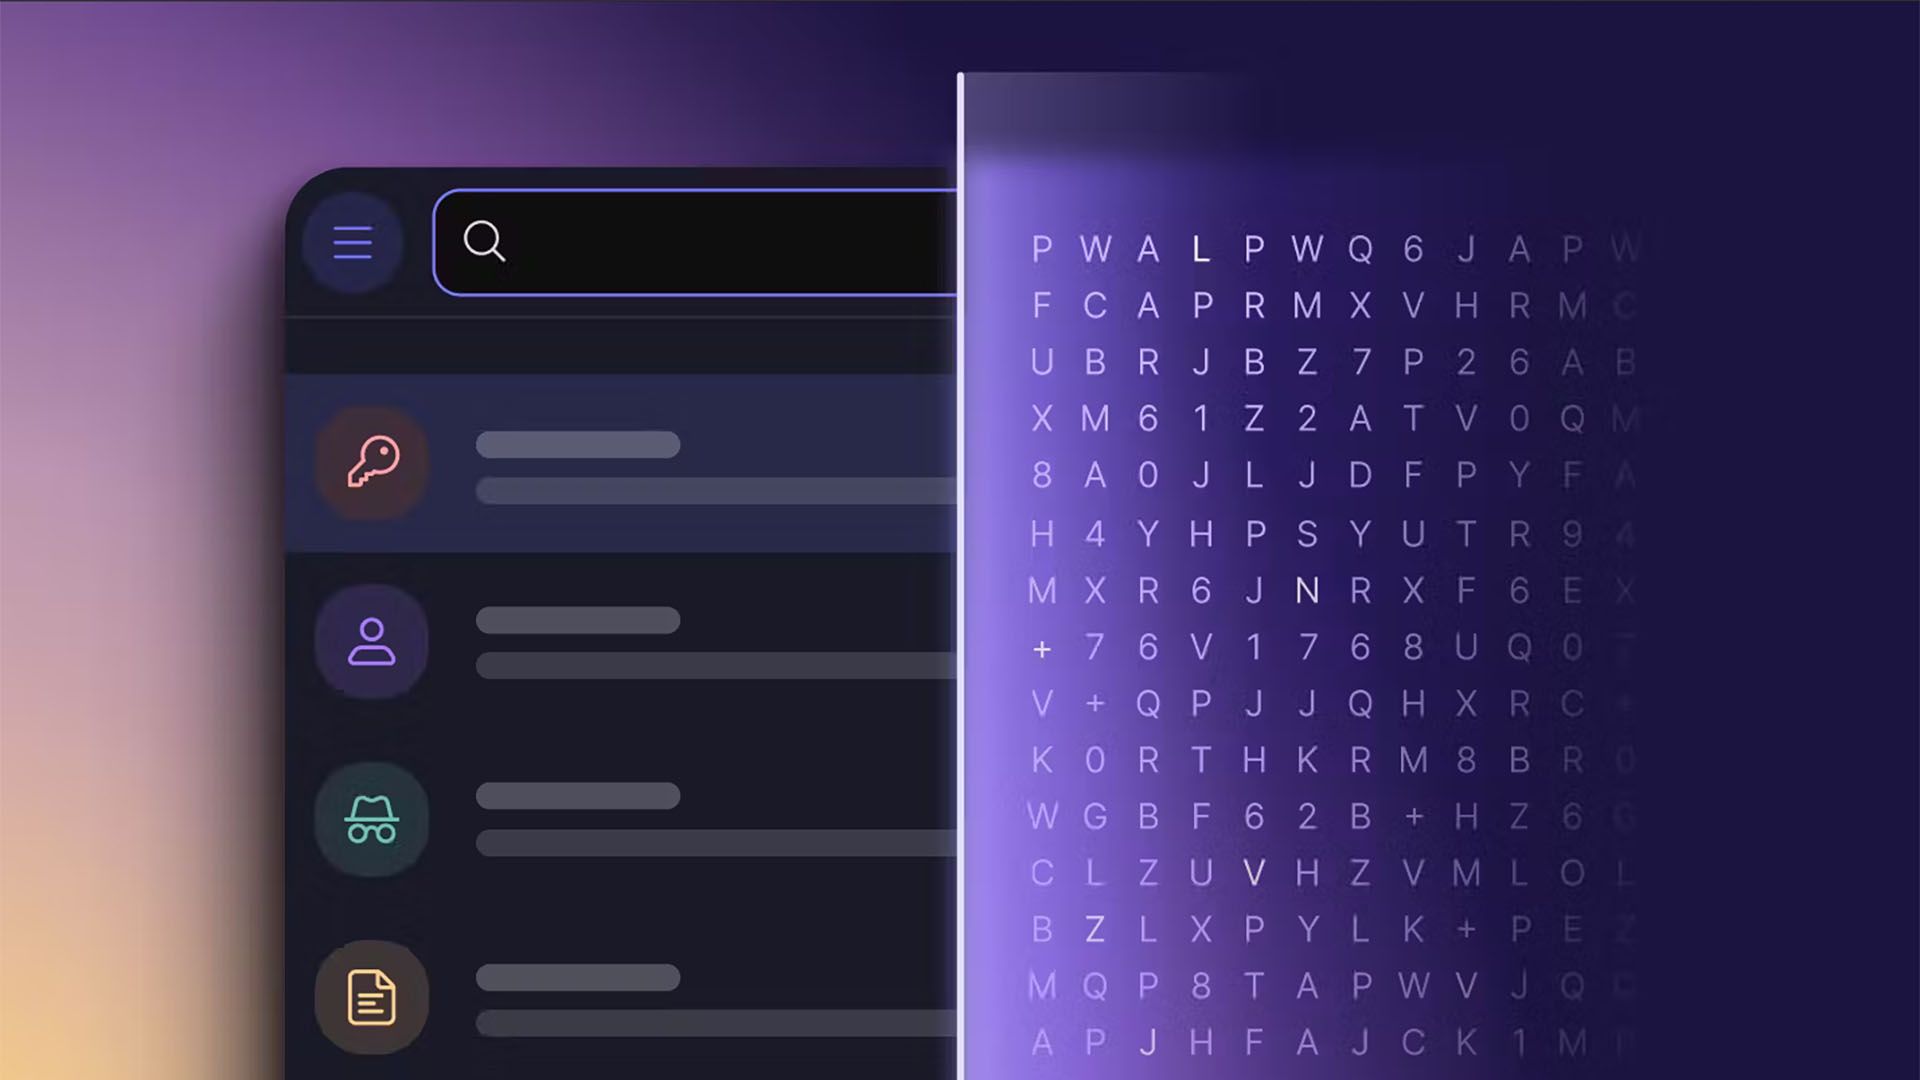Open the document/notes icon
The height and width of the screenshot is (1080, 1920).
[371, 997]
